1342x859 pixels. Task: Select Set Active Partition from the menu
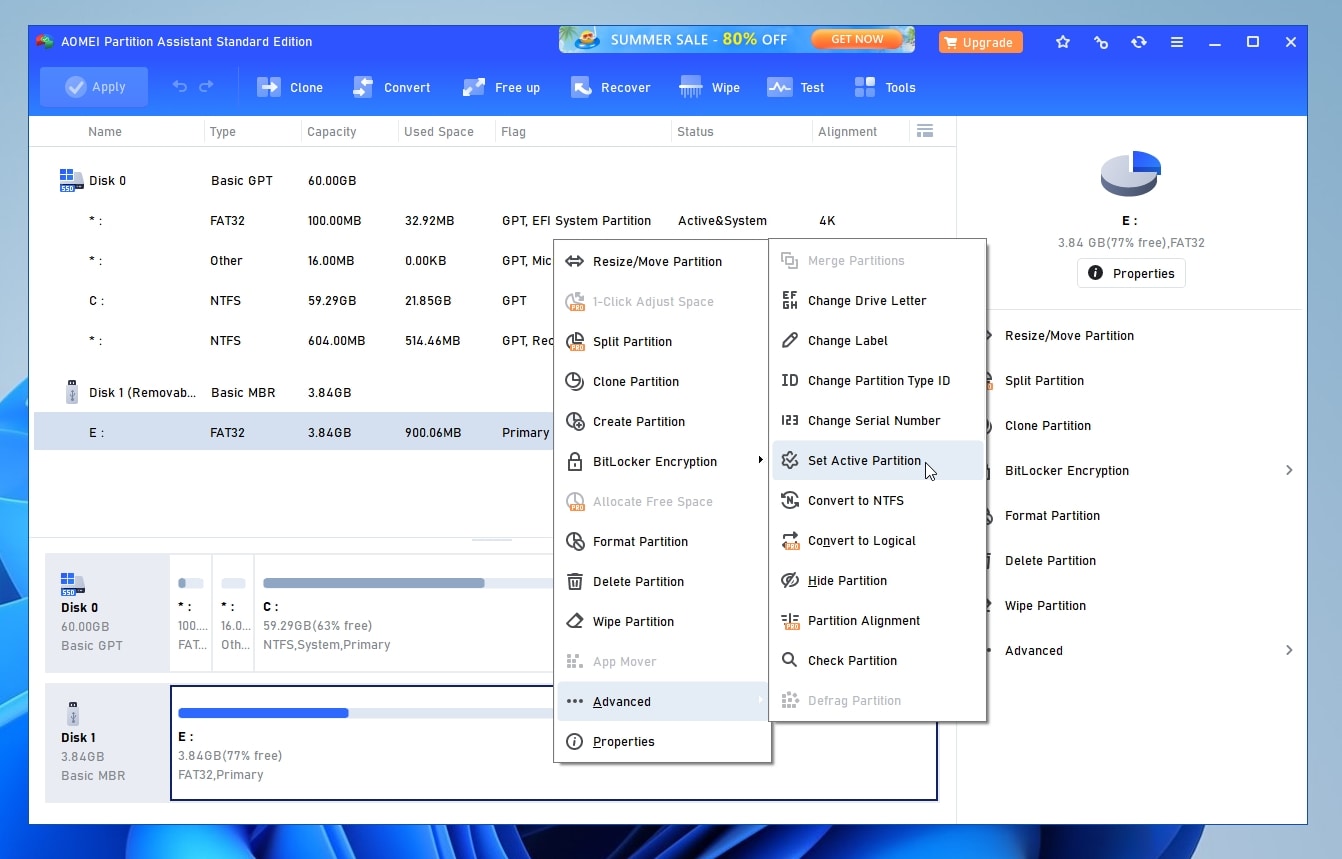[864, 460]
